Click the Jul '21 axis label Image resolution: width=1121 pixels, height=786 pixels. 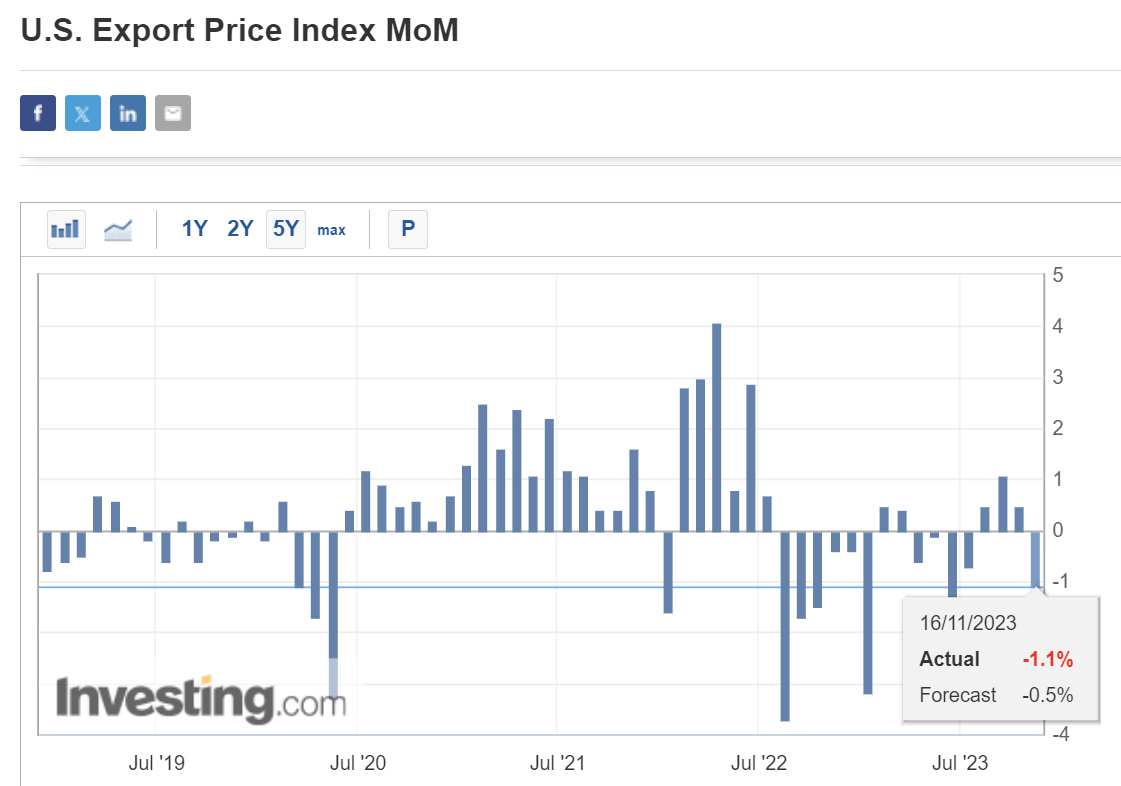558,764
